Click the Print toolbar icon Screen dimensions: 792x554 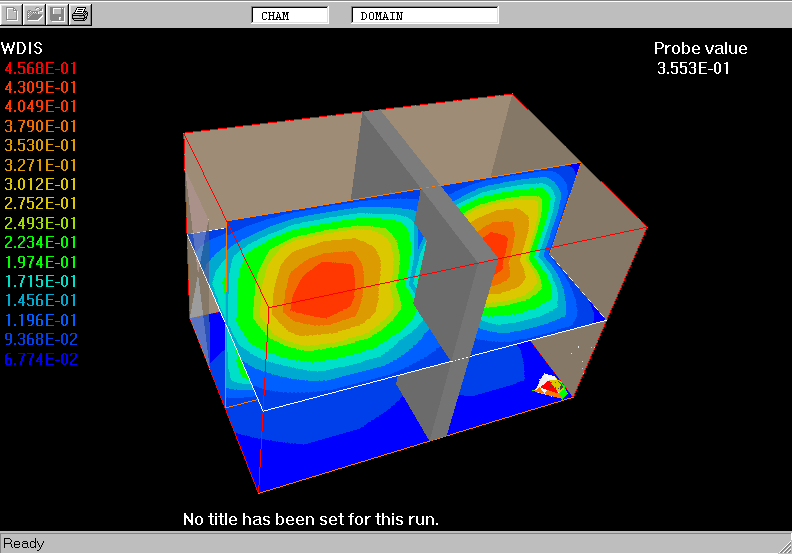pyautogui.click(x=80, y=14)
